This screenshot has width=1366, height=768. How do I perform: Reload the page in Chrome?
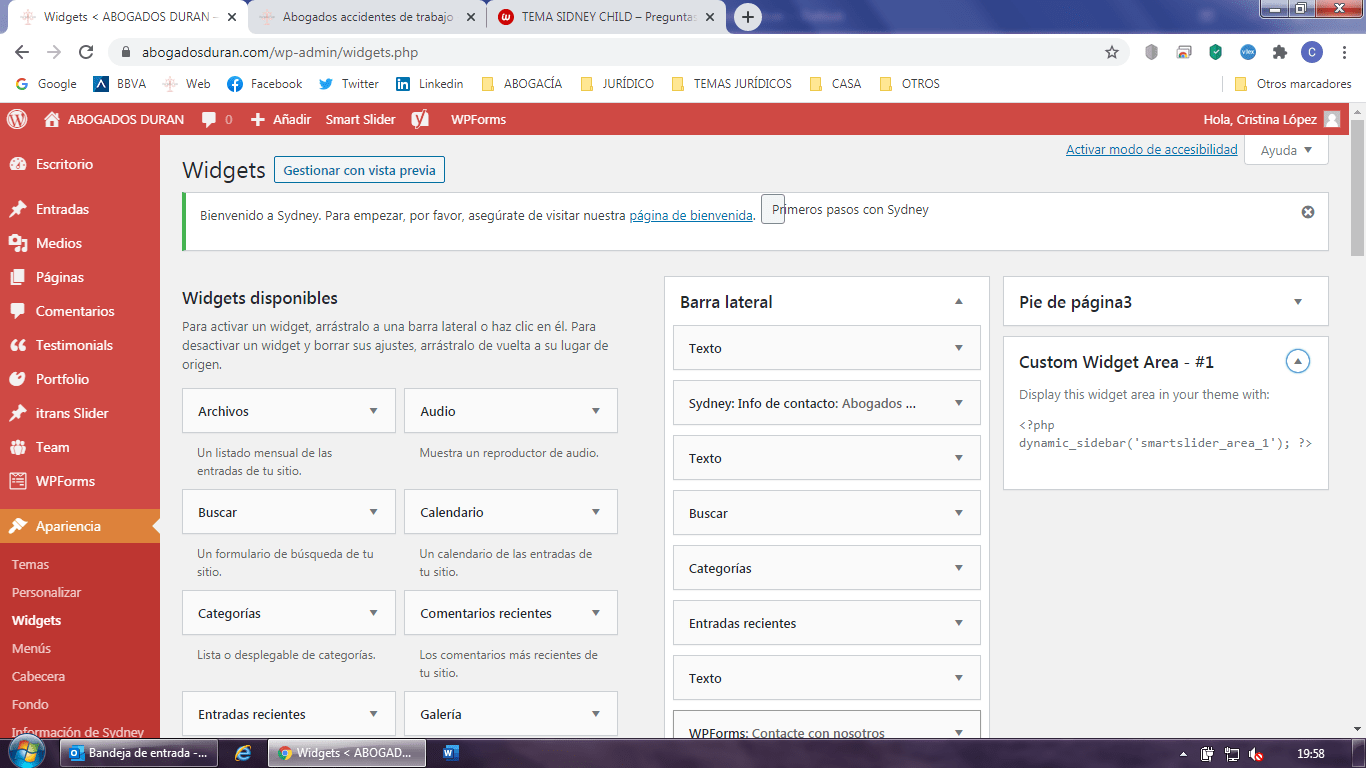[86, 52]
